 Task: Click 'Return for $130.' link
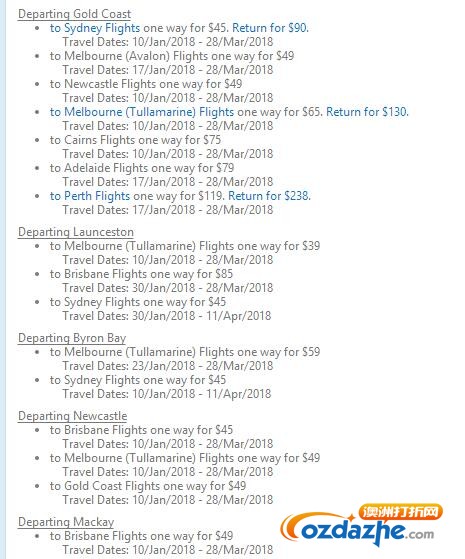point(368,112)
